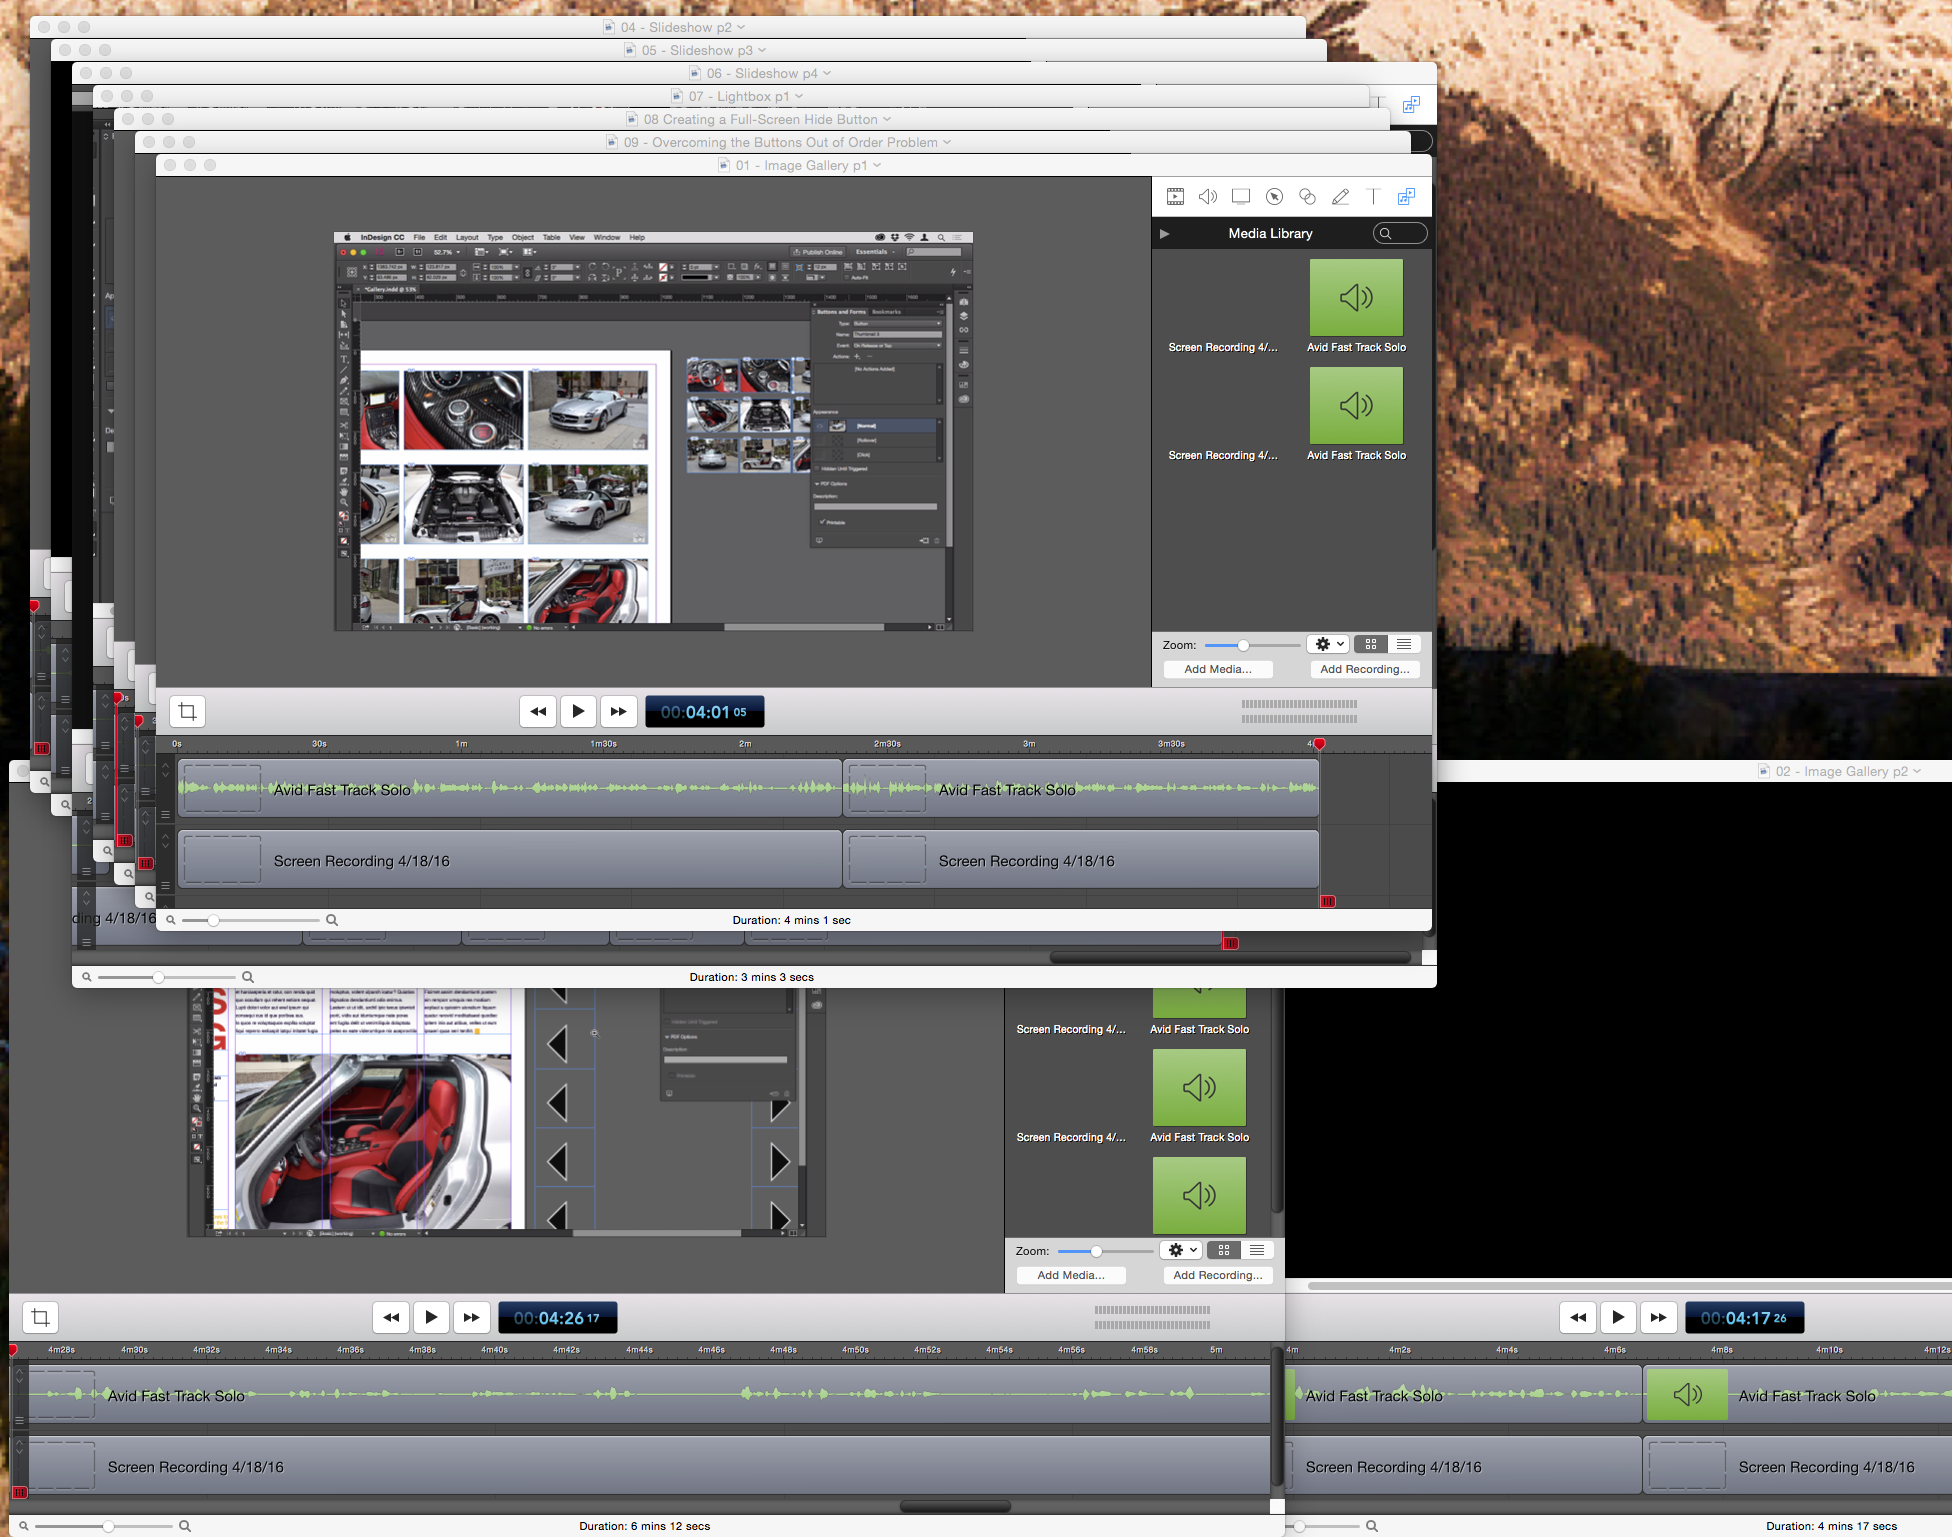Click red end marker below front timeline tracks

pos(1328,901)
